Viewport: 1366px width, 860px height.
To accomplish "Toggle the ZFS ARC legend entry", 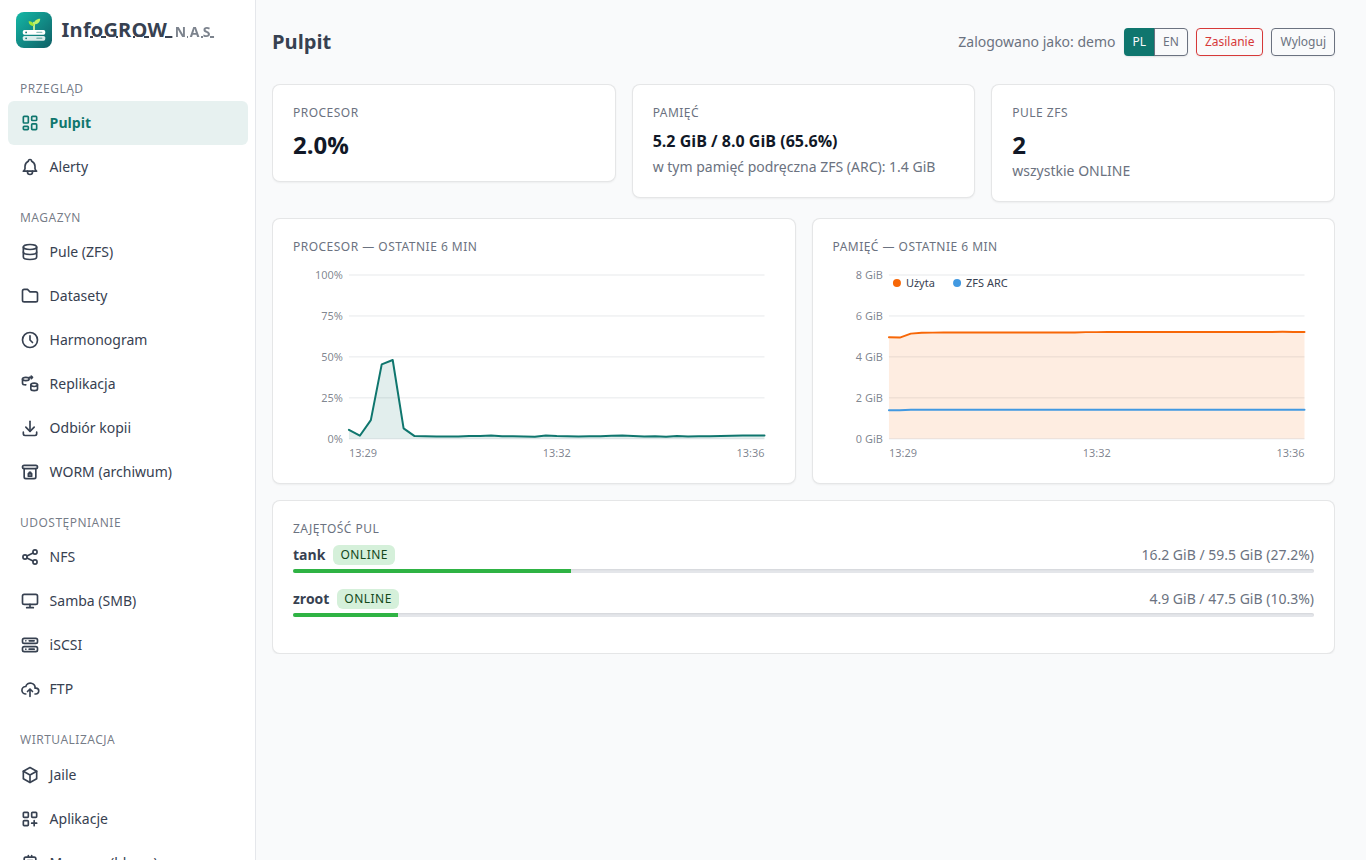I will 980,283.
